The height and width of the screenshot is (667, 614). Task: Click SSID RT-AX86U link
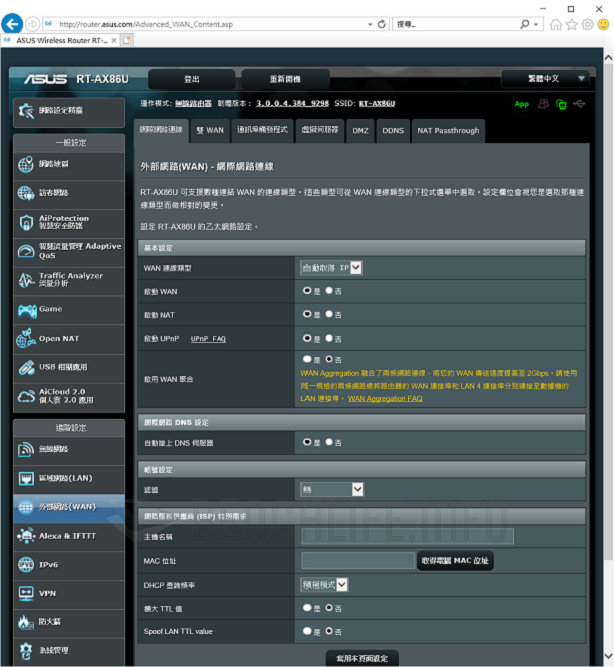(377, 103)
